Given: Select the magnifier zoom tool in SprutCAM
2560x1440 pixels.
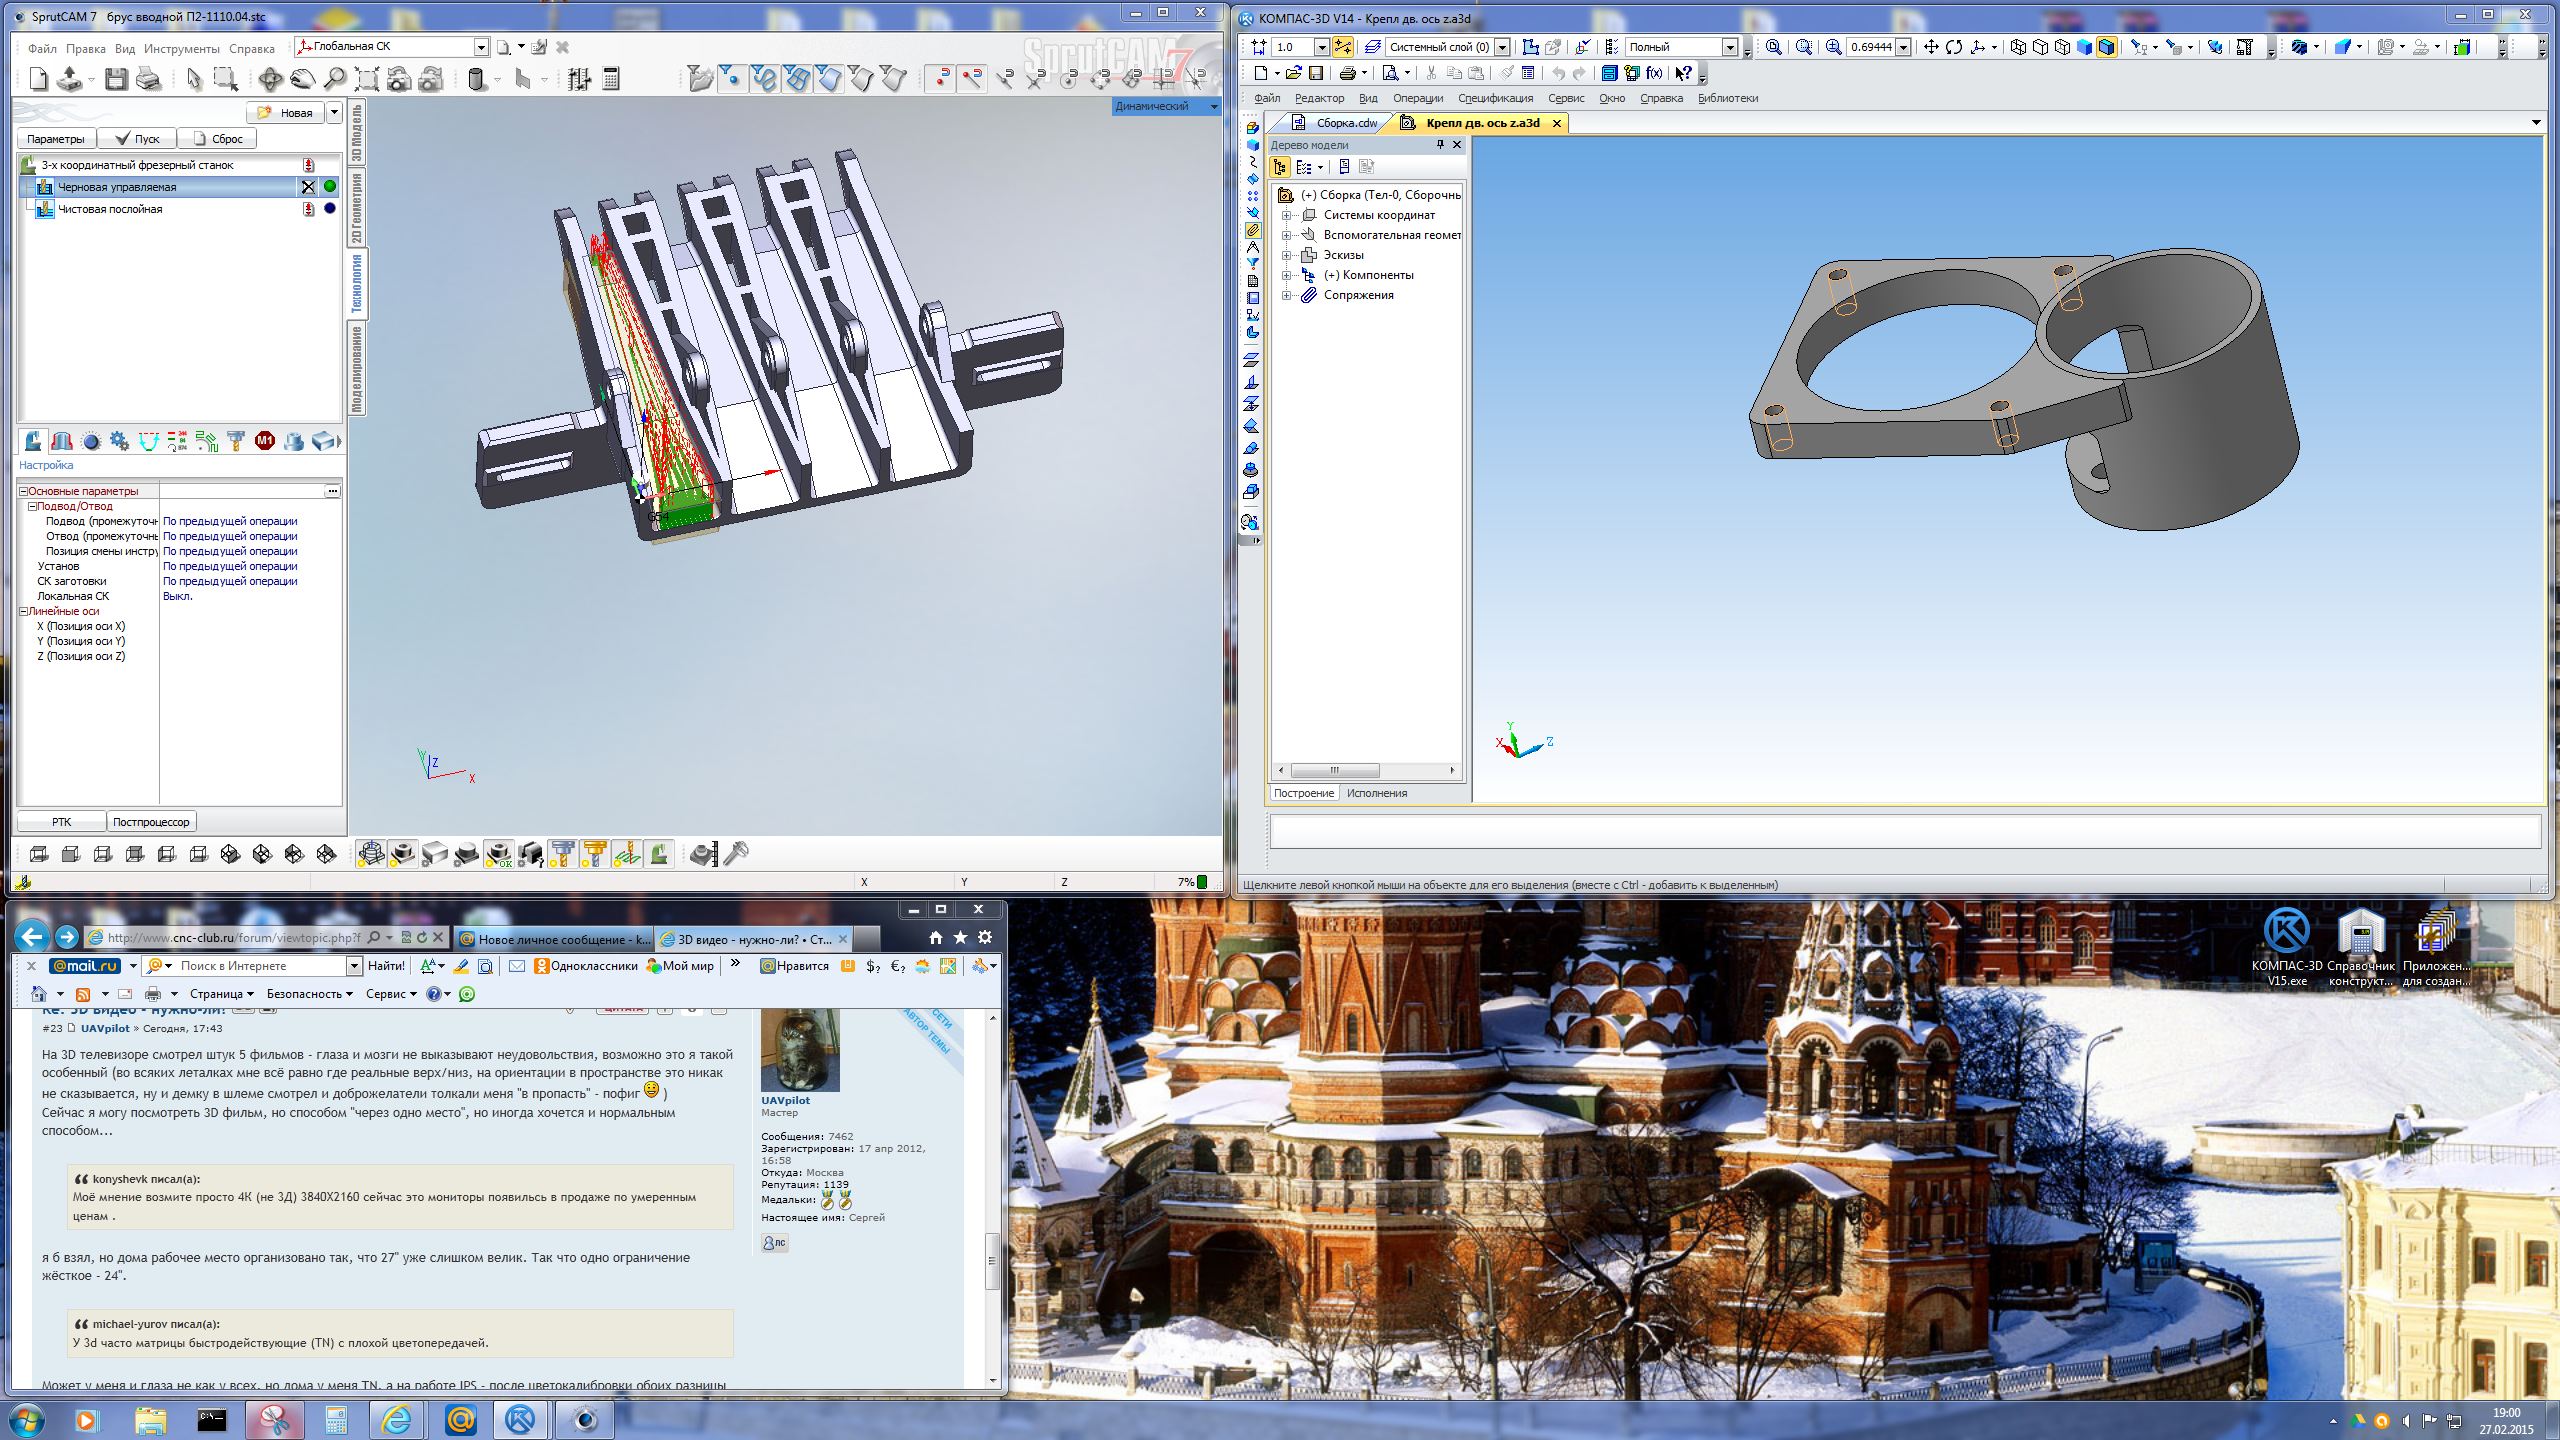Looking at the screenshot, I should (335, 80).
